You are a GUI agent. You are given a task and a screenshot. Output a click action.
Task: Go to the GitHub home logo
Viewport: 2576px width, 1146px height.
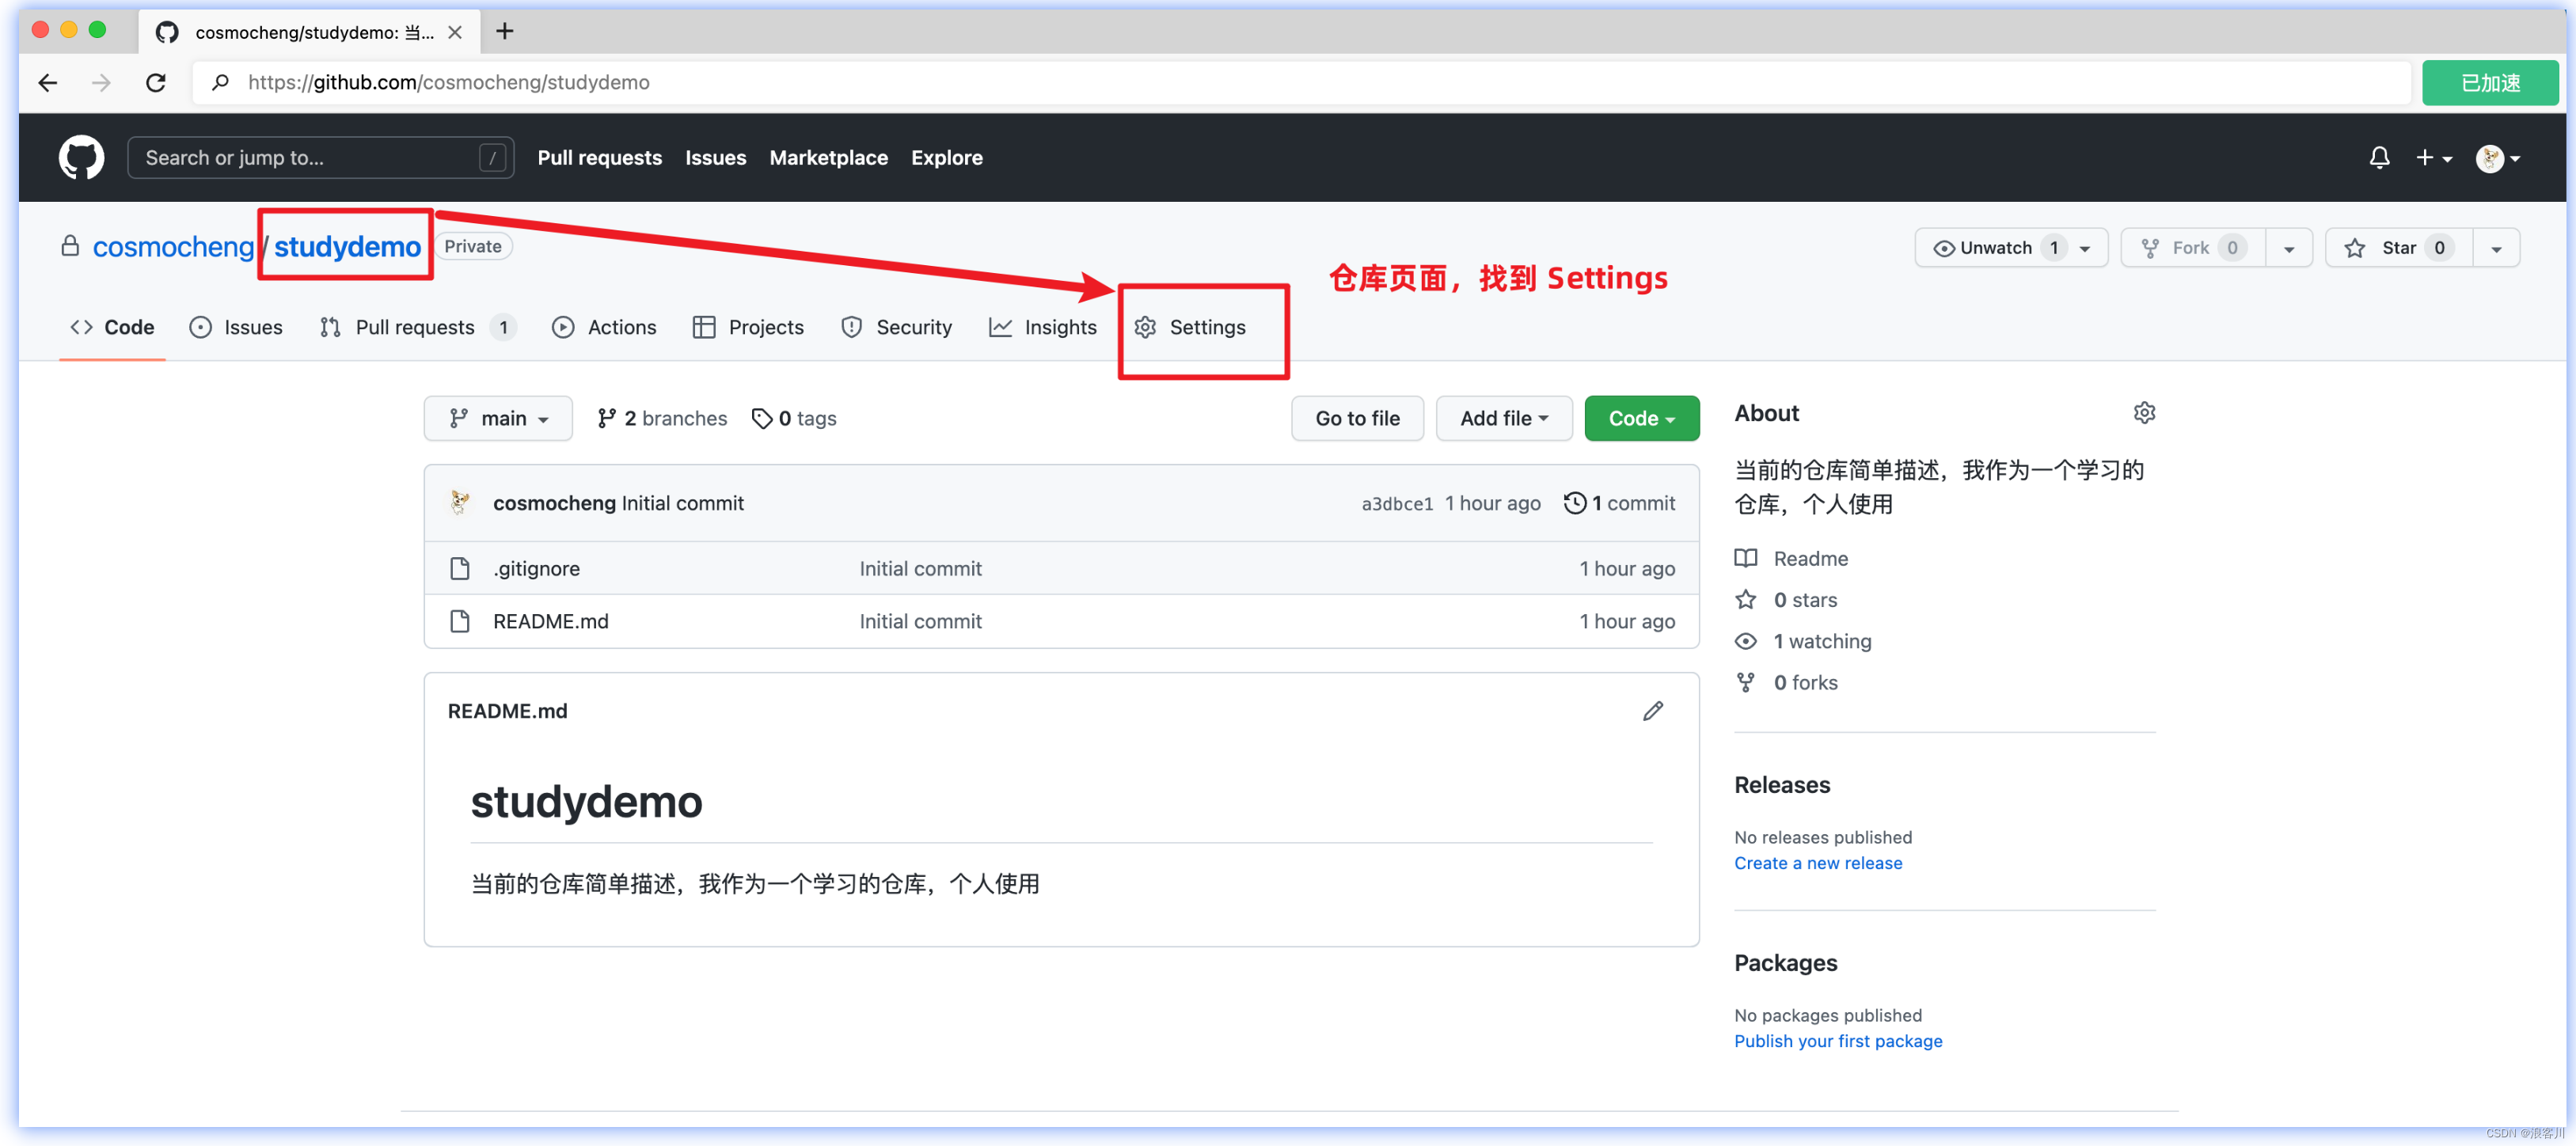(x=81, y=157)
